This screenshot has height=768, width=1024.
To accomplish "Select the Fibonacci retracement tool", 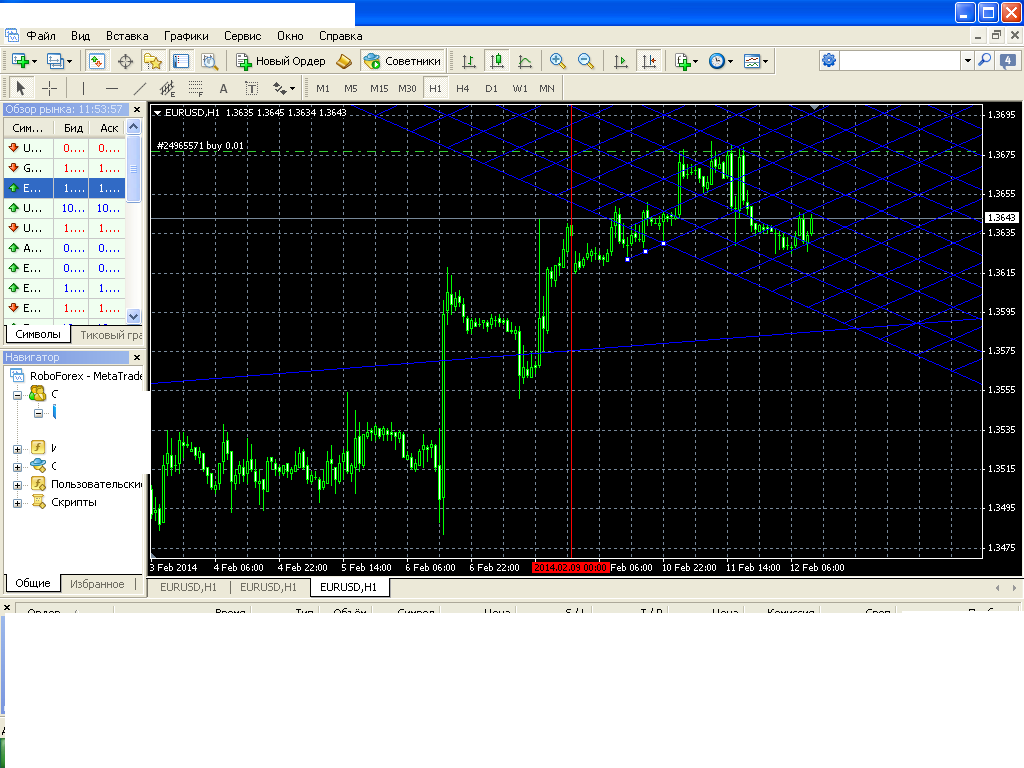I will click(196, 88).
